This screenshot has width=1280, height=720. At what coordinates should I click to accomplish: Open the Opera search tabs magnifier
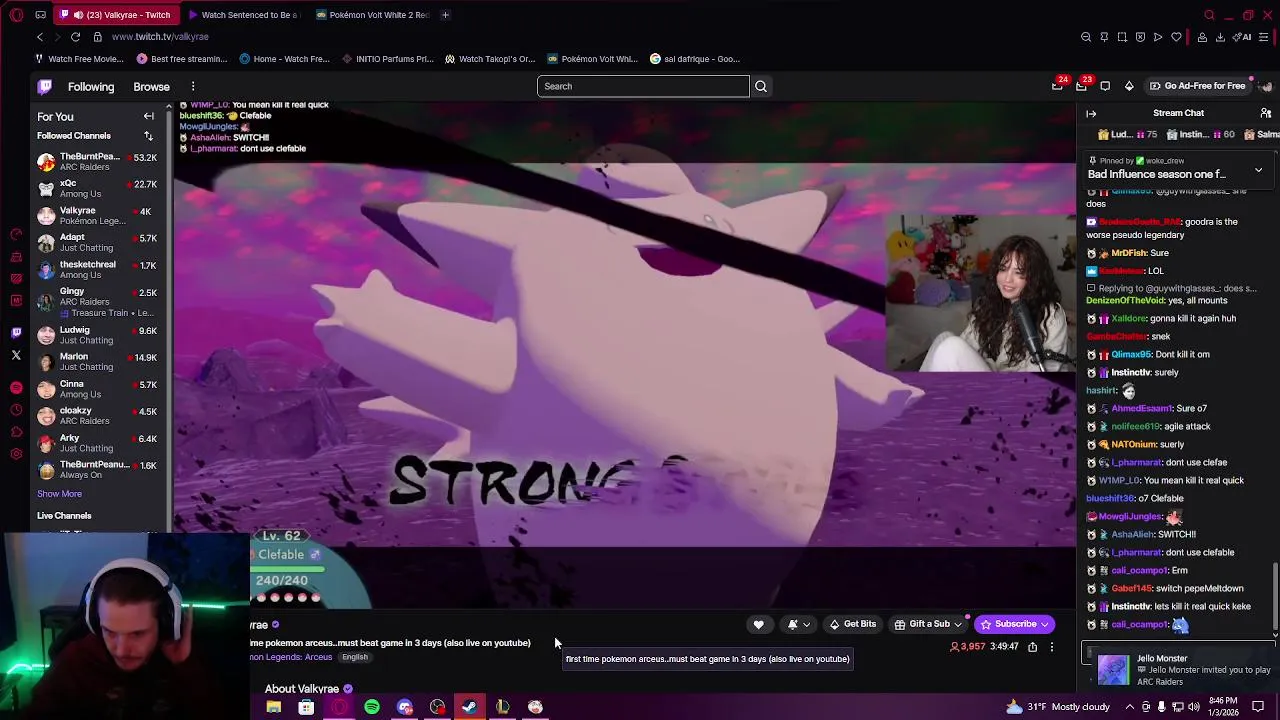[1209, 15]
